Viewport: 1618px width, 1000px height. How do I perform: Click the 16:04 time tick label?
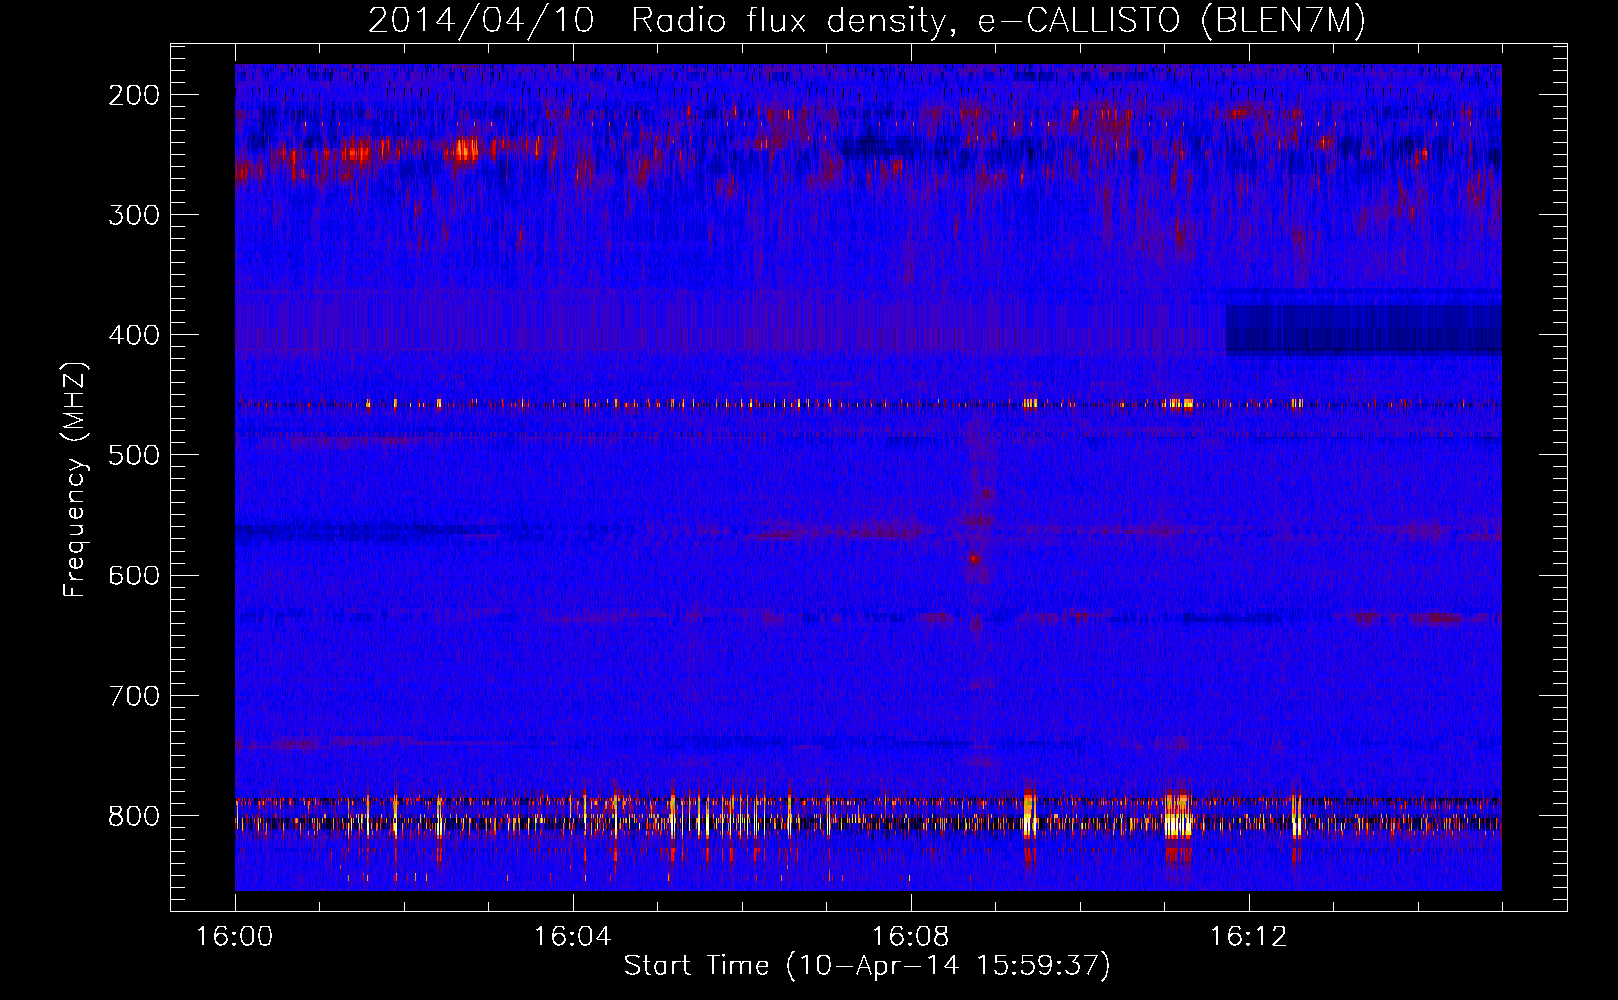[572, 937]
